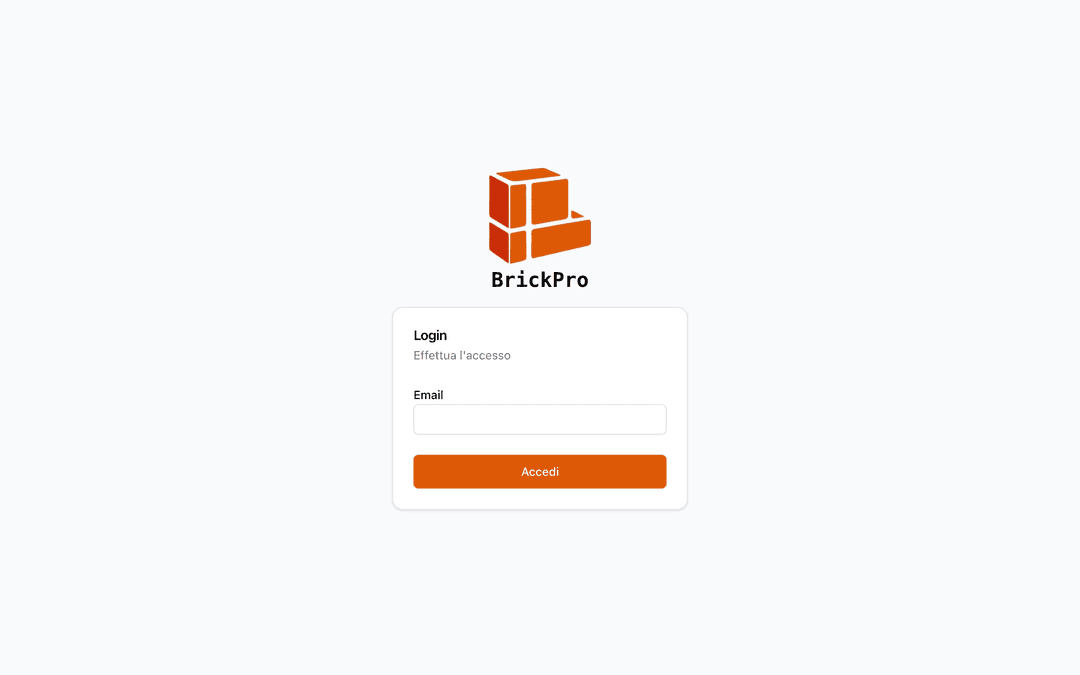Viewport: 1080px width, 675px height.
Task: Click the Email input field
Action: coord(540,419)
